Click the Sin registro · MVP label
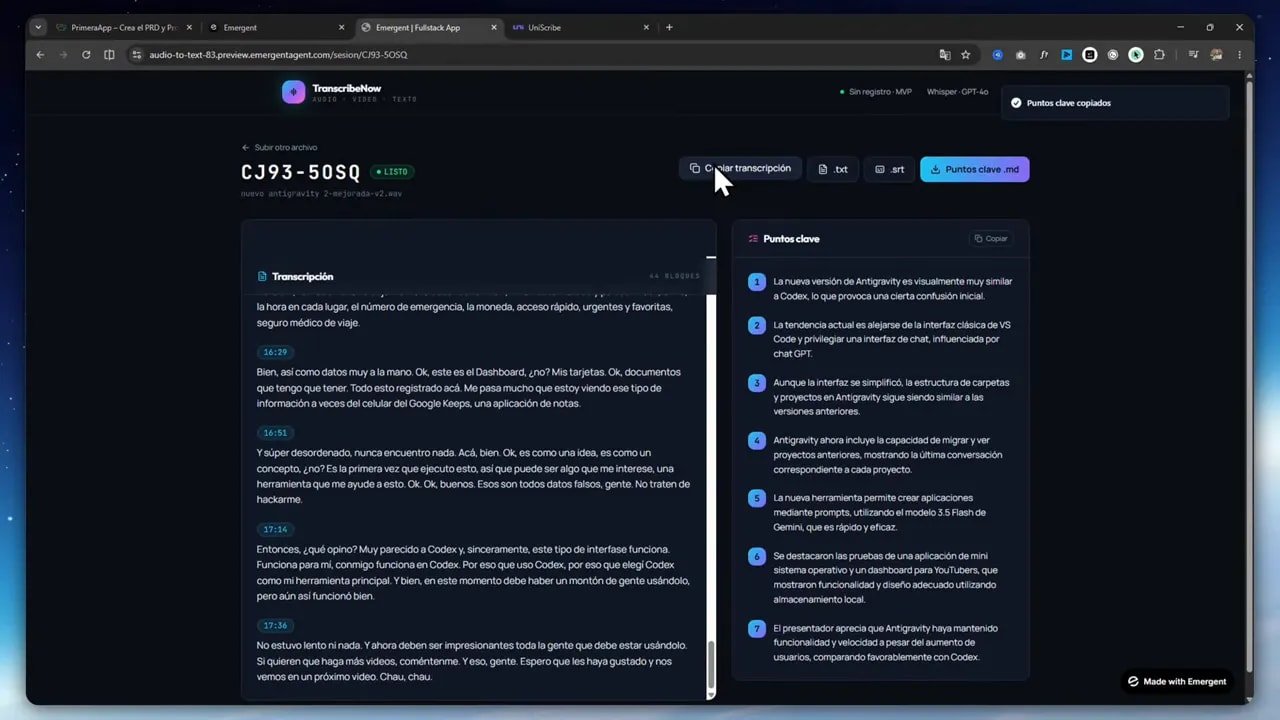This screenshot has width=1280, height=720. point(876,92)
